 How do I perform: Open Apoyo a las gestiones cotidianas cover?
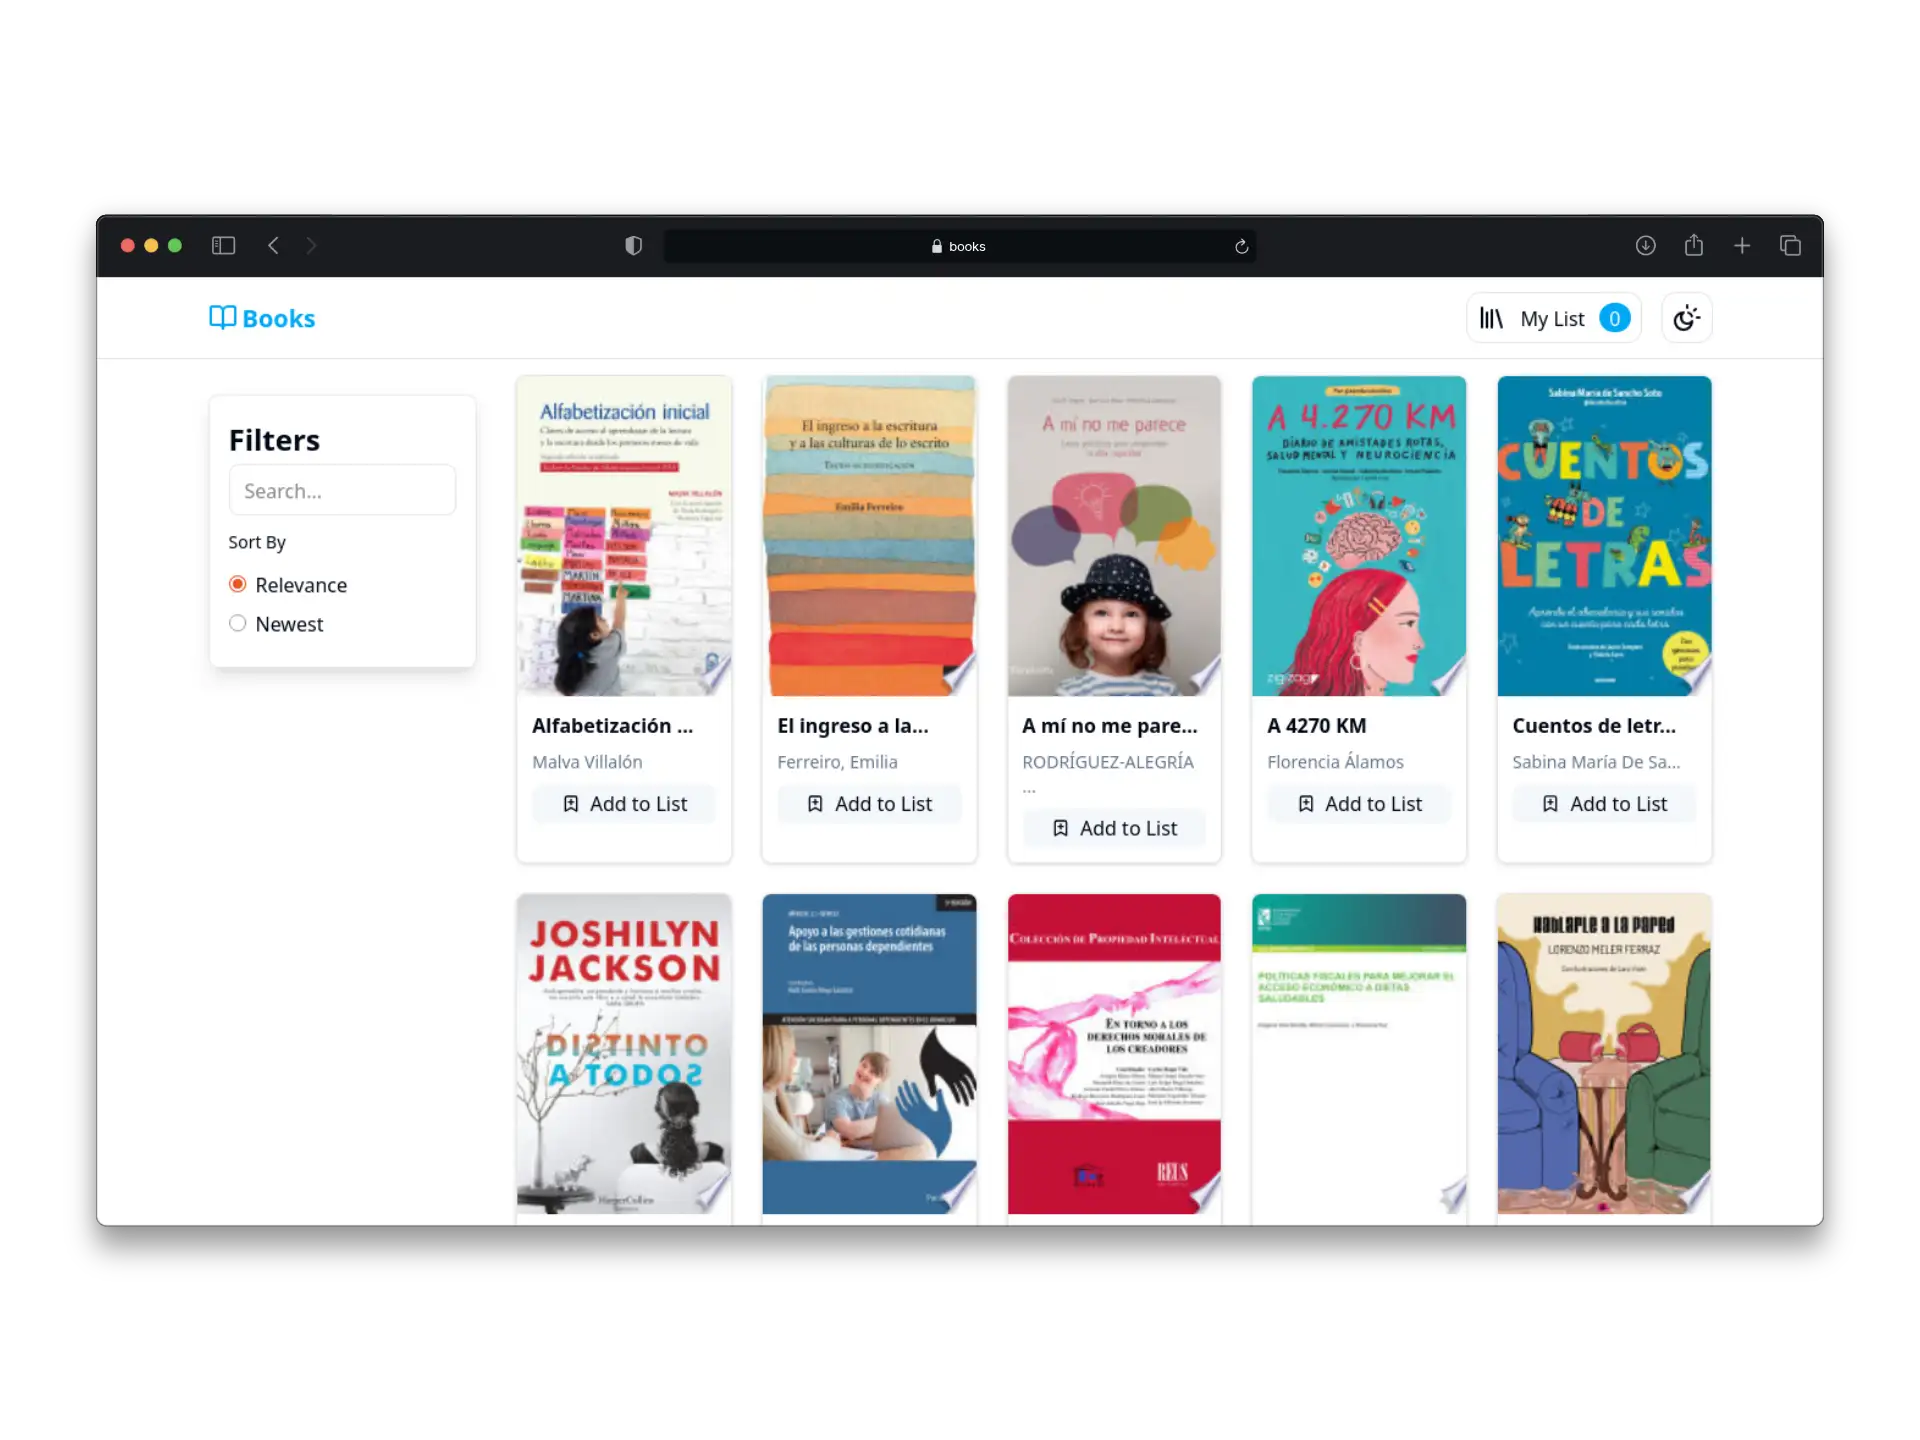coord(869,1054)
